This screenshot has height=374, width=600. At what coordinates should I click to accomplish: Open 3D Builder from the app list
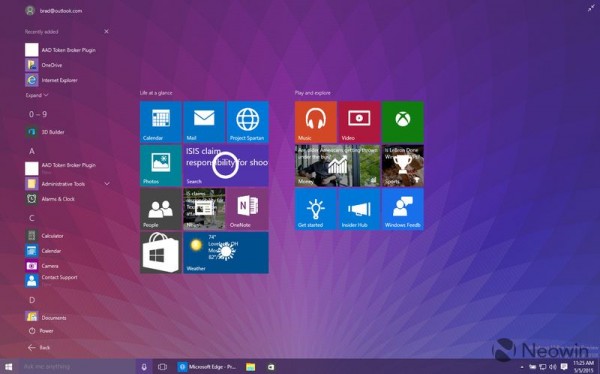click(45, 132)
